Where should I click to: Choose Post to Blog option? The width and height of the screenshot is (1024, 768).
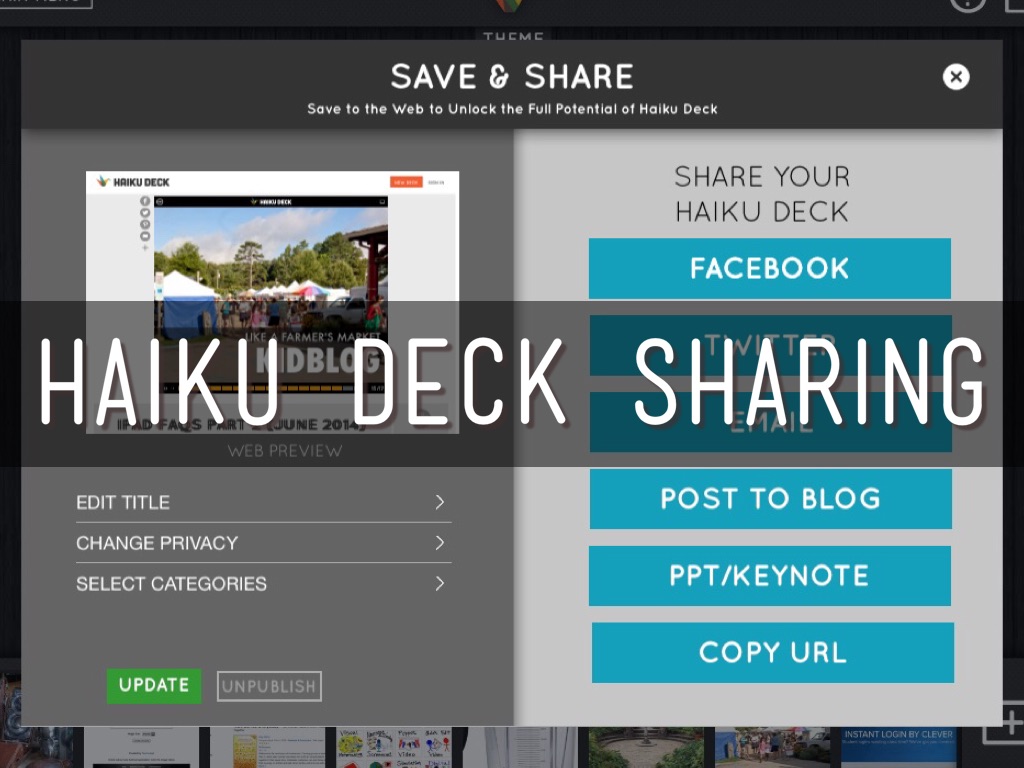[x=771, y=499]
